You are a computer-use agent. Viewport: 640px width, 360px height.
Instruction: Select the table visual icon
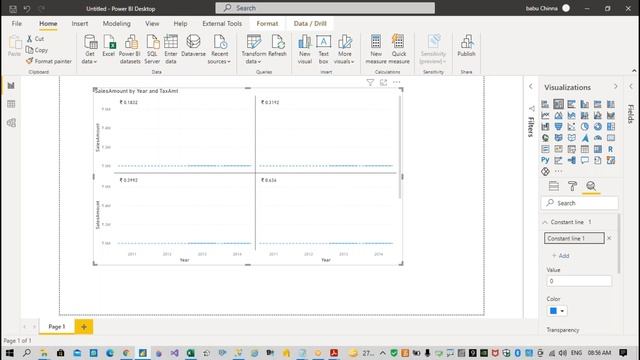coord(584,149)
